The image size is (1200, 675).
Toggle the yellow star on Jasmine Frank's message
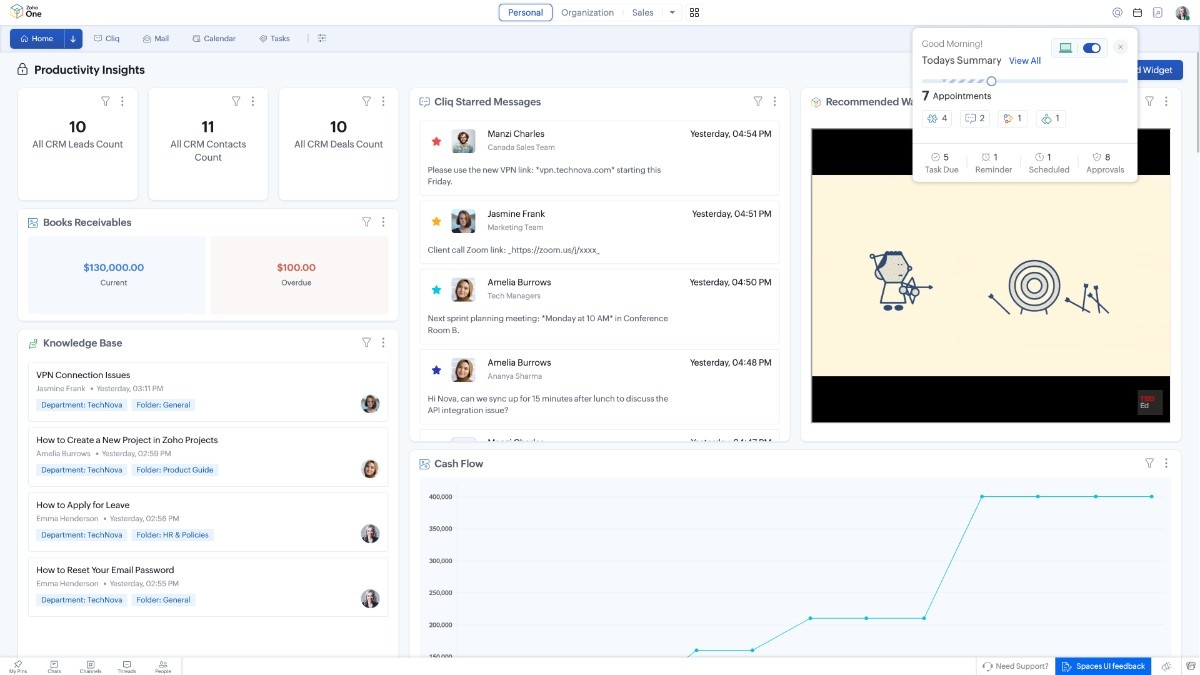point(436,221)
